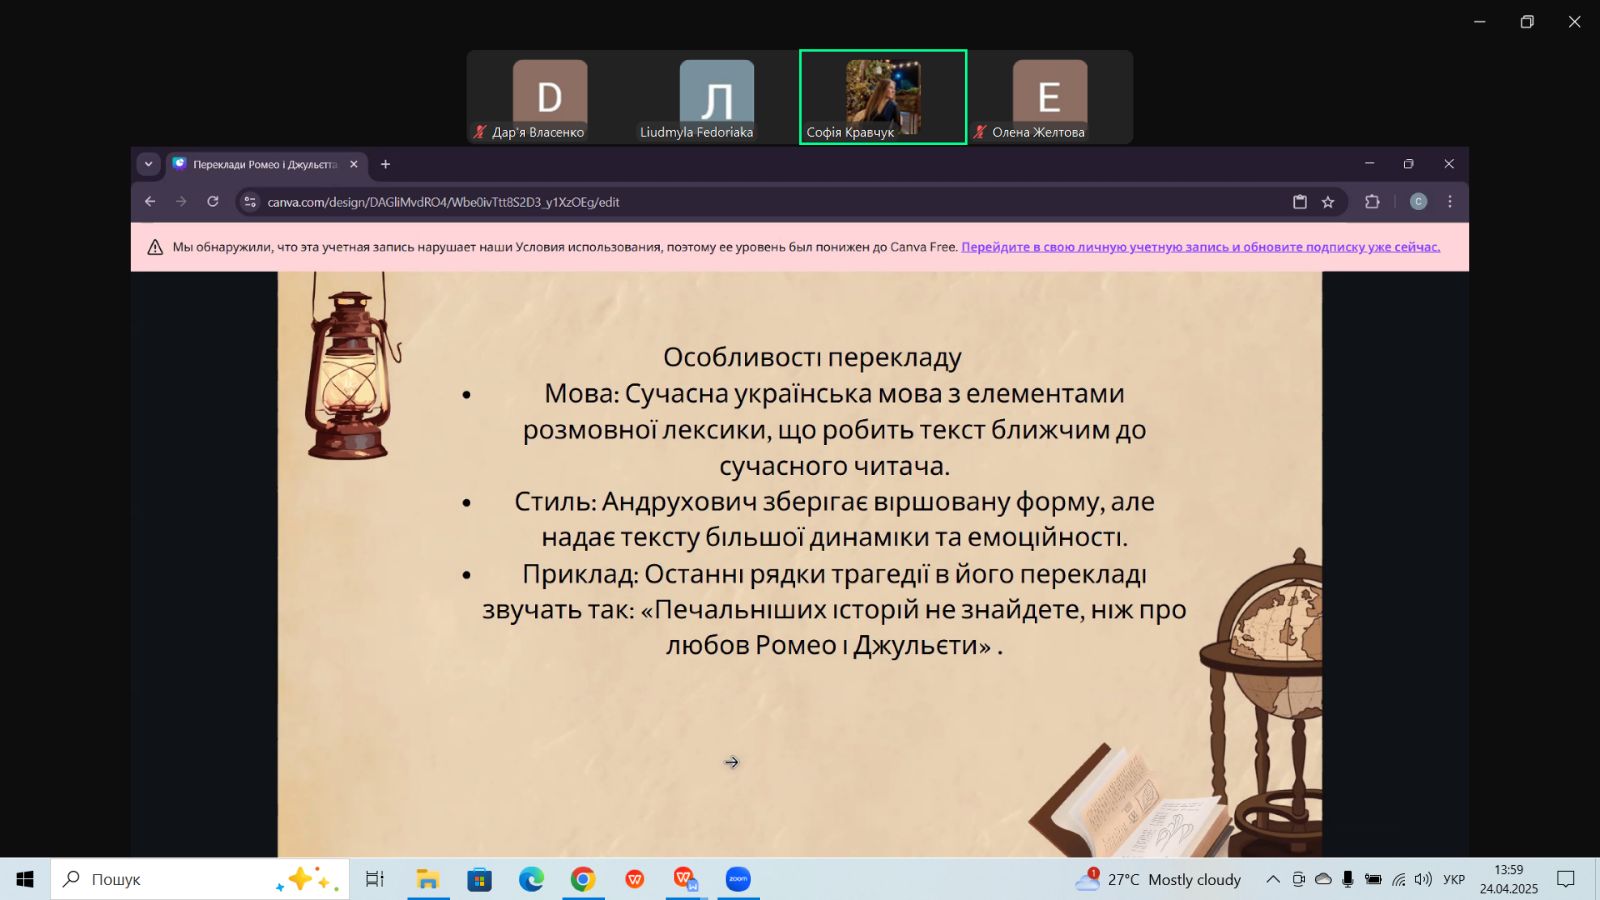Open the Chrome three-dot menu
Screen dimensions: 1600x900
pos(1450,202)
